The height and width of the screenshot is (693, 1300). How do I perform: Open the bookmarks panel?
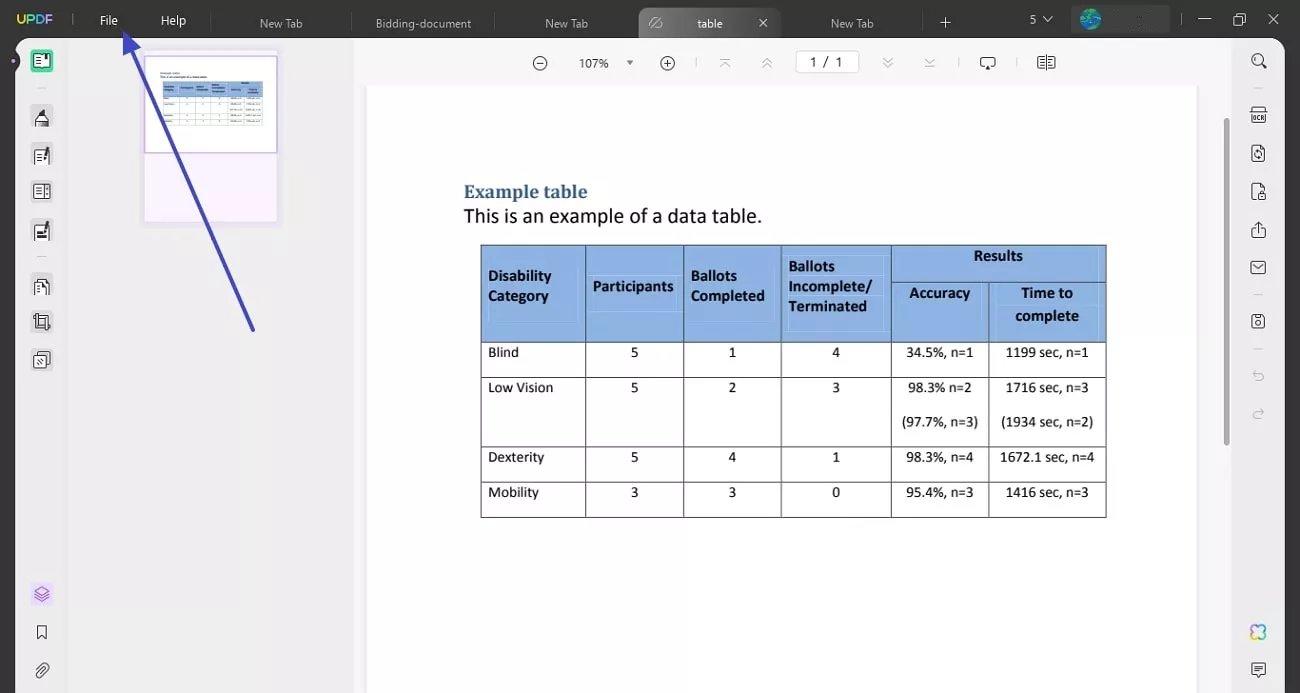[41, 632]
